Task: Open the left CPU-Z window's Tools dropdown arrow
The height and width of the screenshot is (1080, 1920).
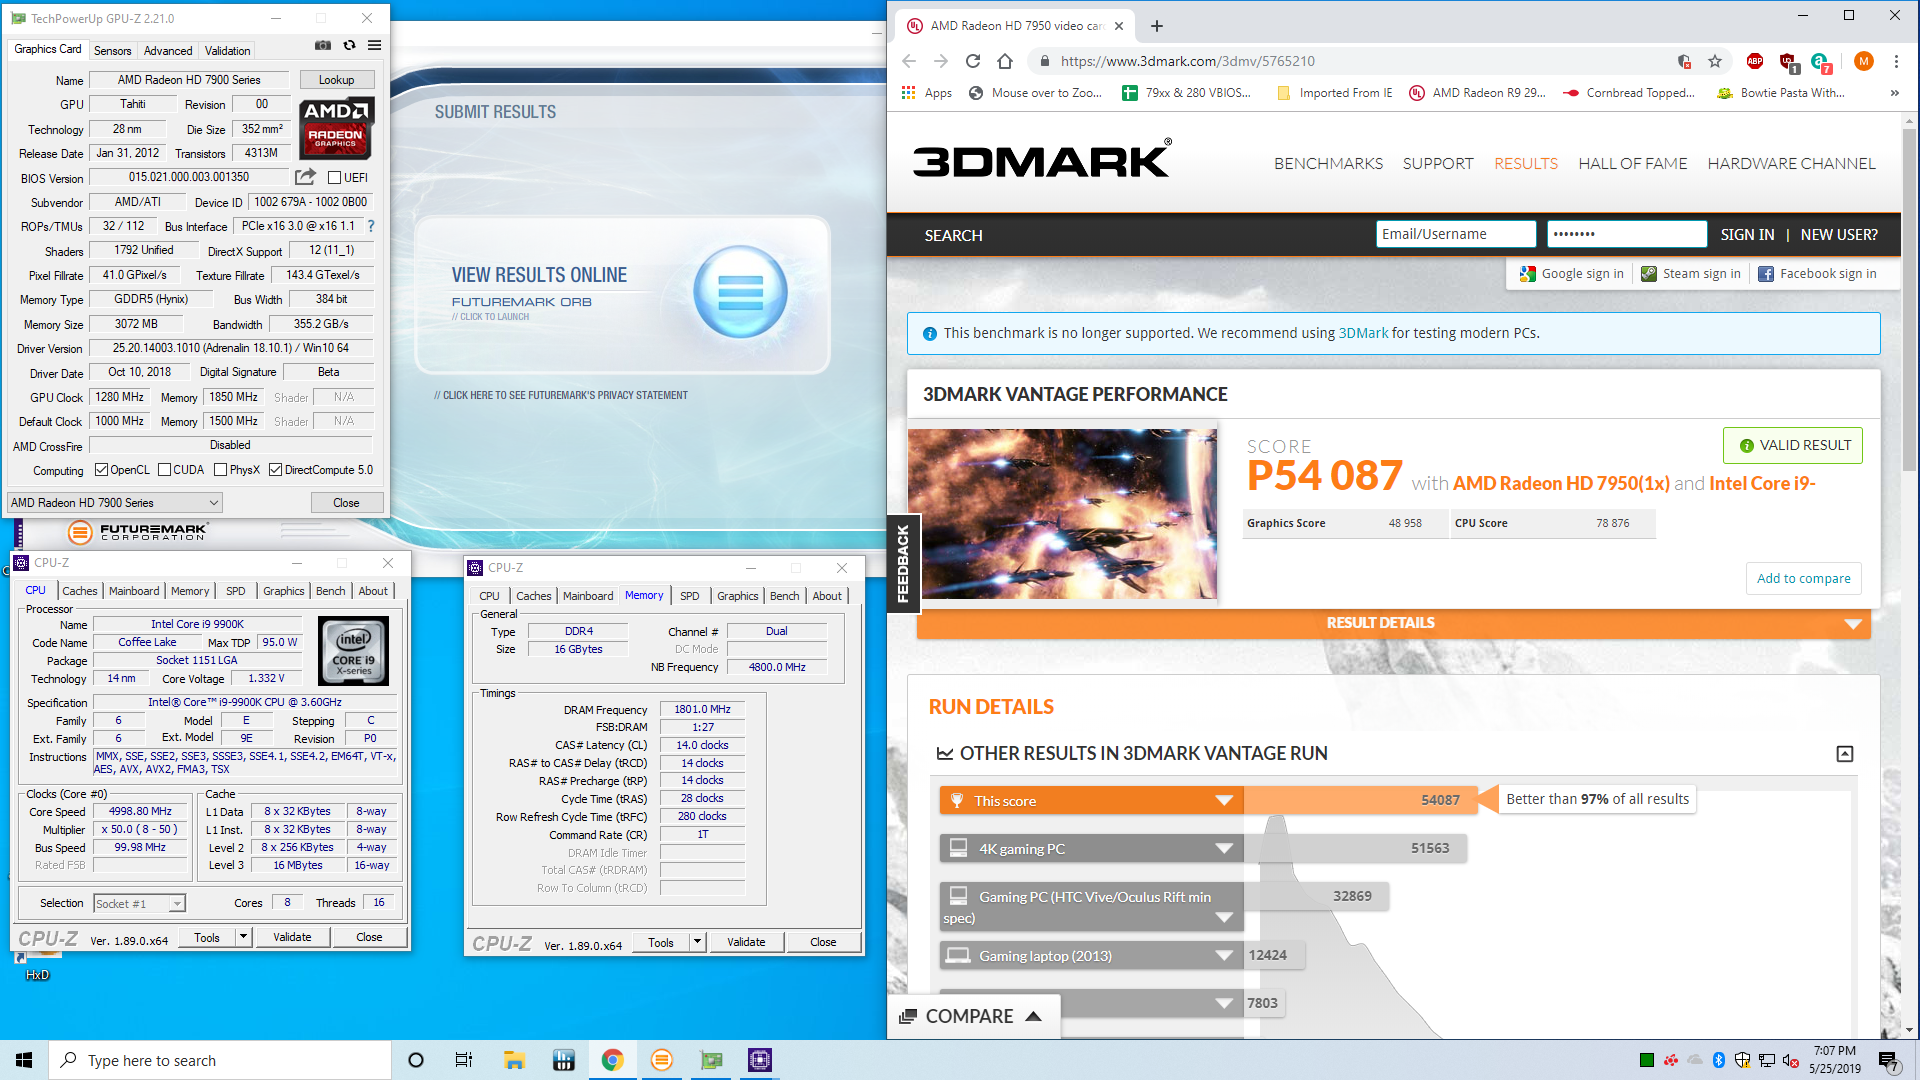Action: pos(243,937)
